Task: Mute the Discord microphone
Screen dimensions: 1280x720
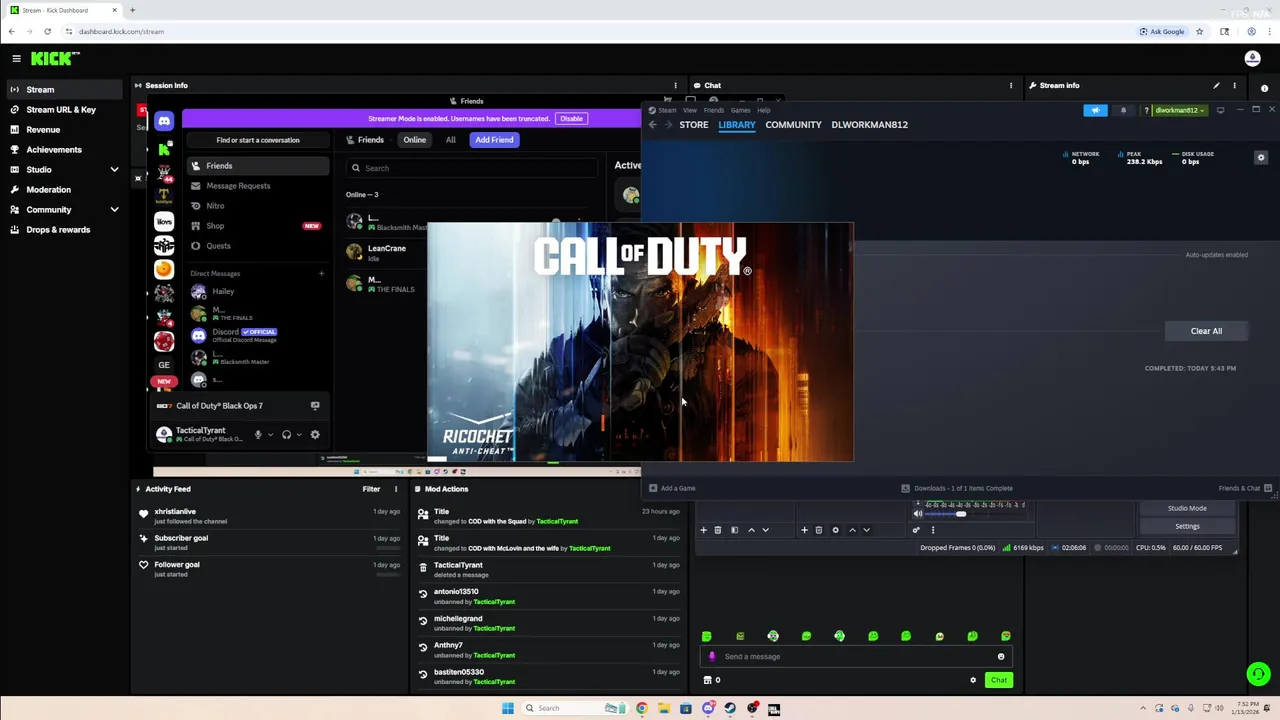Action: point(258,435)
